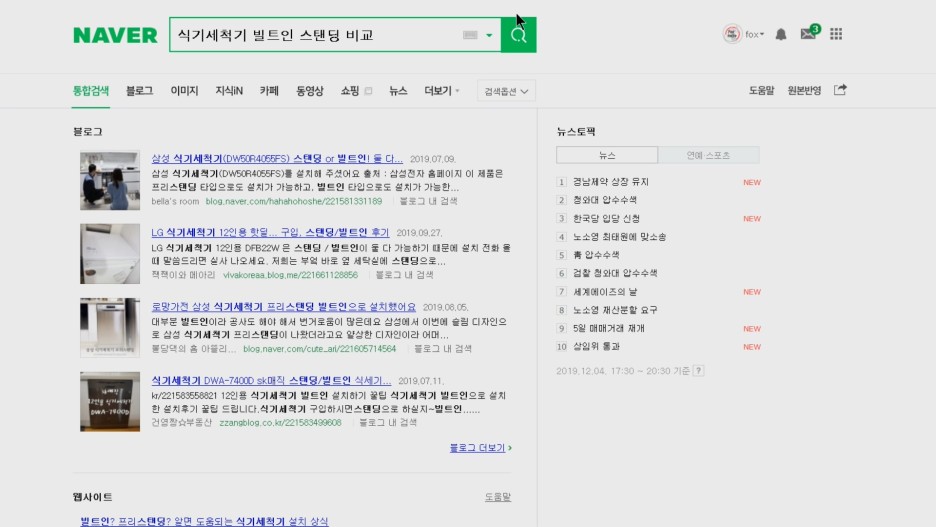Open the notifications bell icon
This screenshot has height=527, width=936.
(781, 35)
